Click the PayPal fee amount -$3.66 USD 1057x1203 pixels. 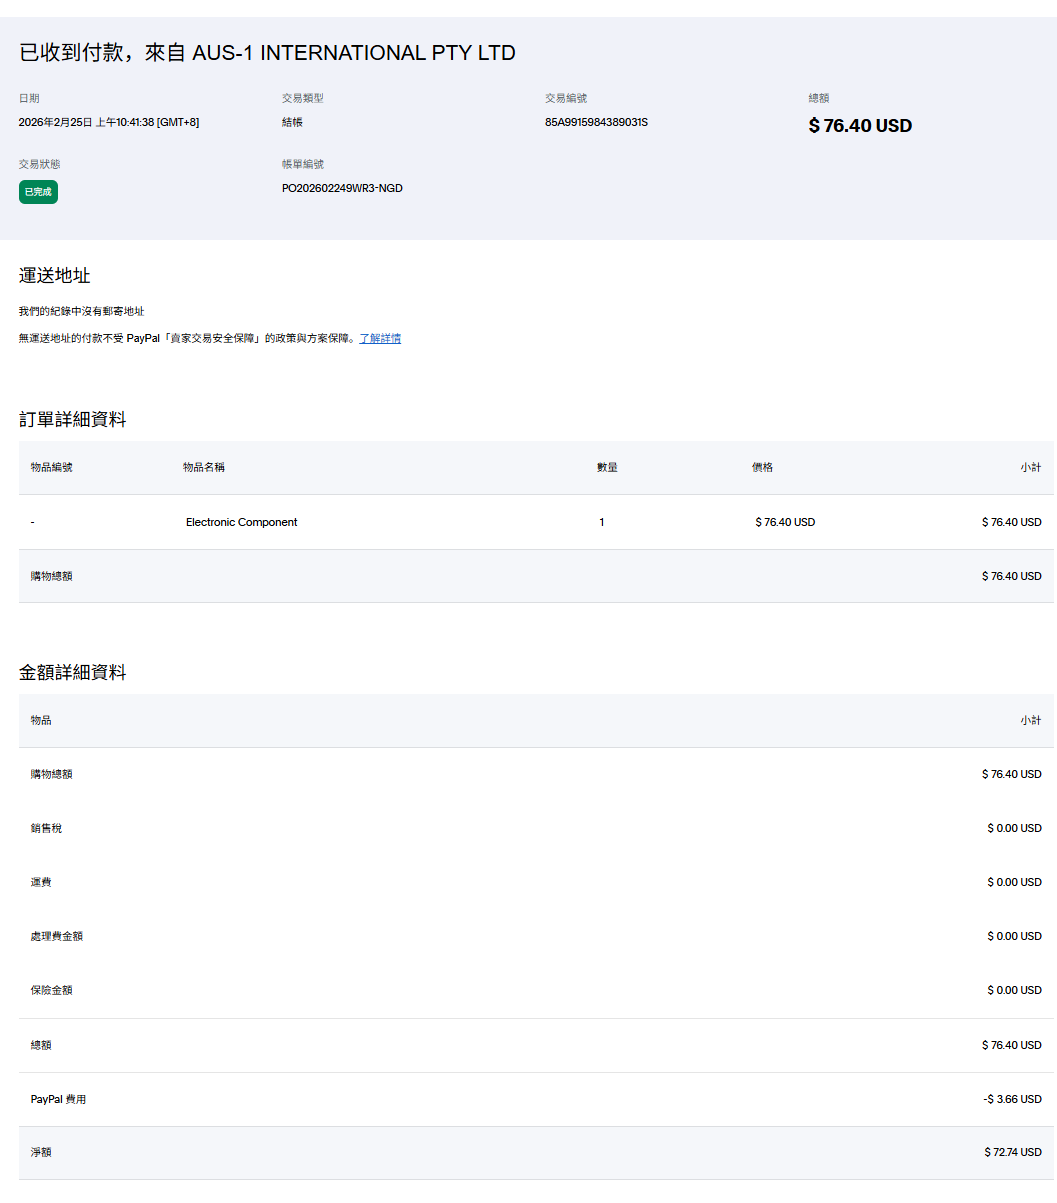click(1012, 1099)
